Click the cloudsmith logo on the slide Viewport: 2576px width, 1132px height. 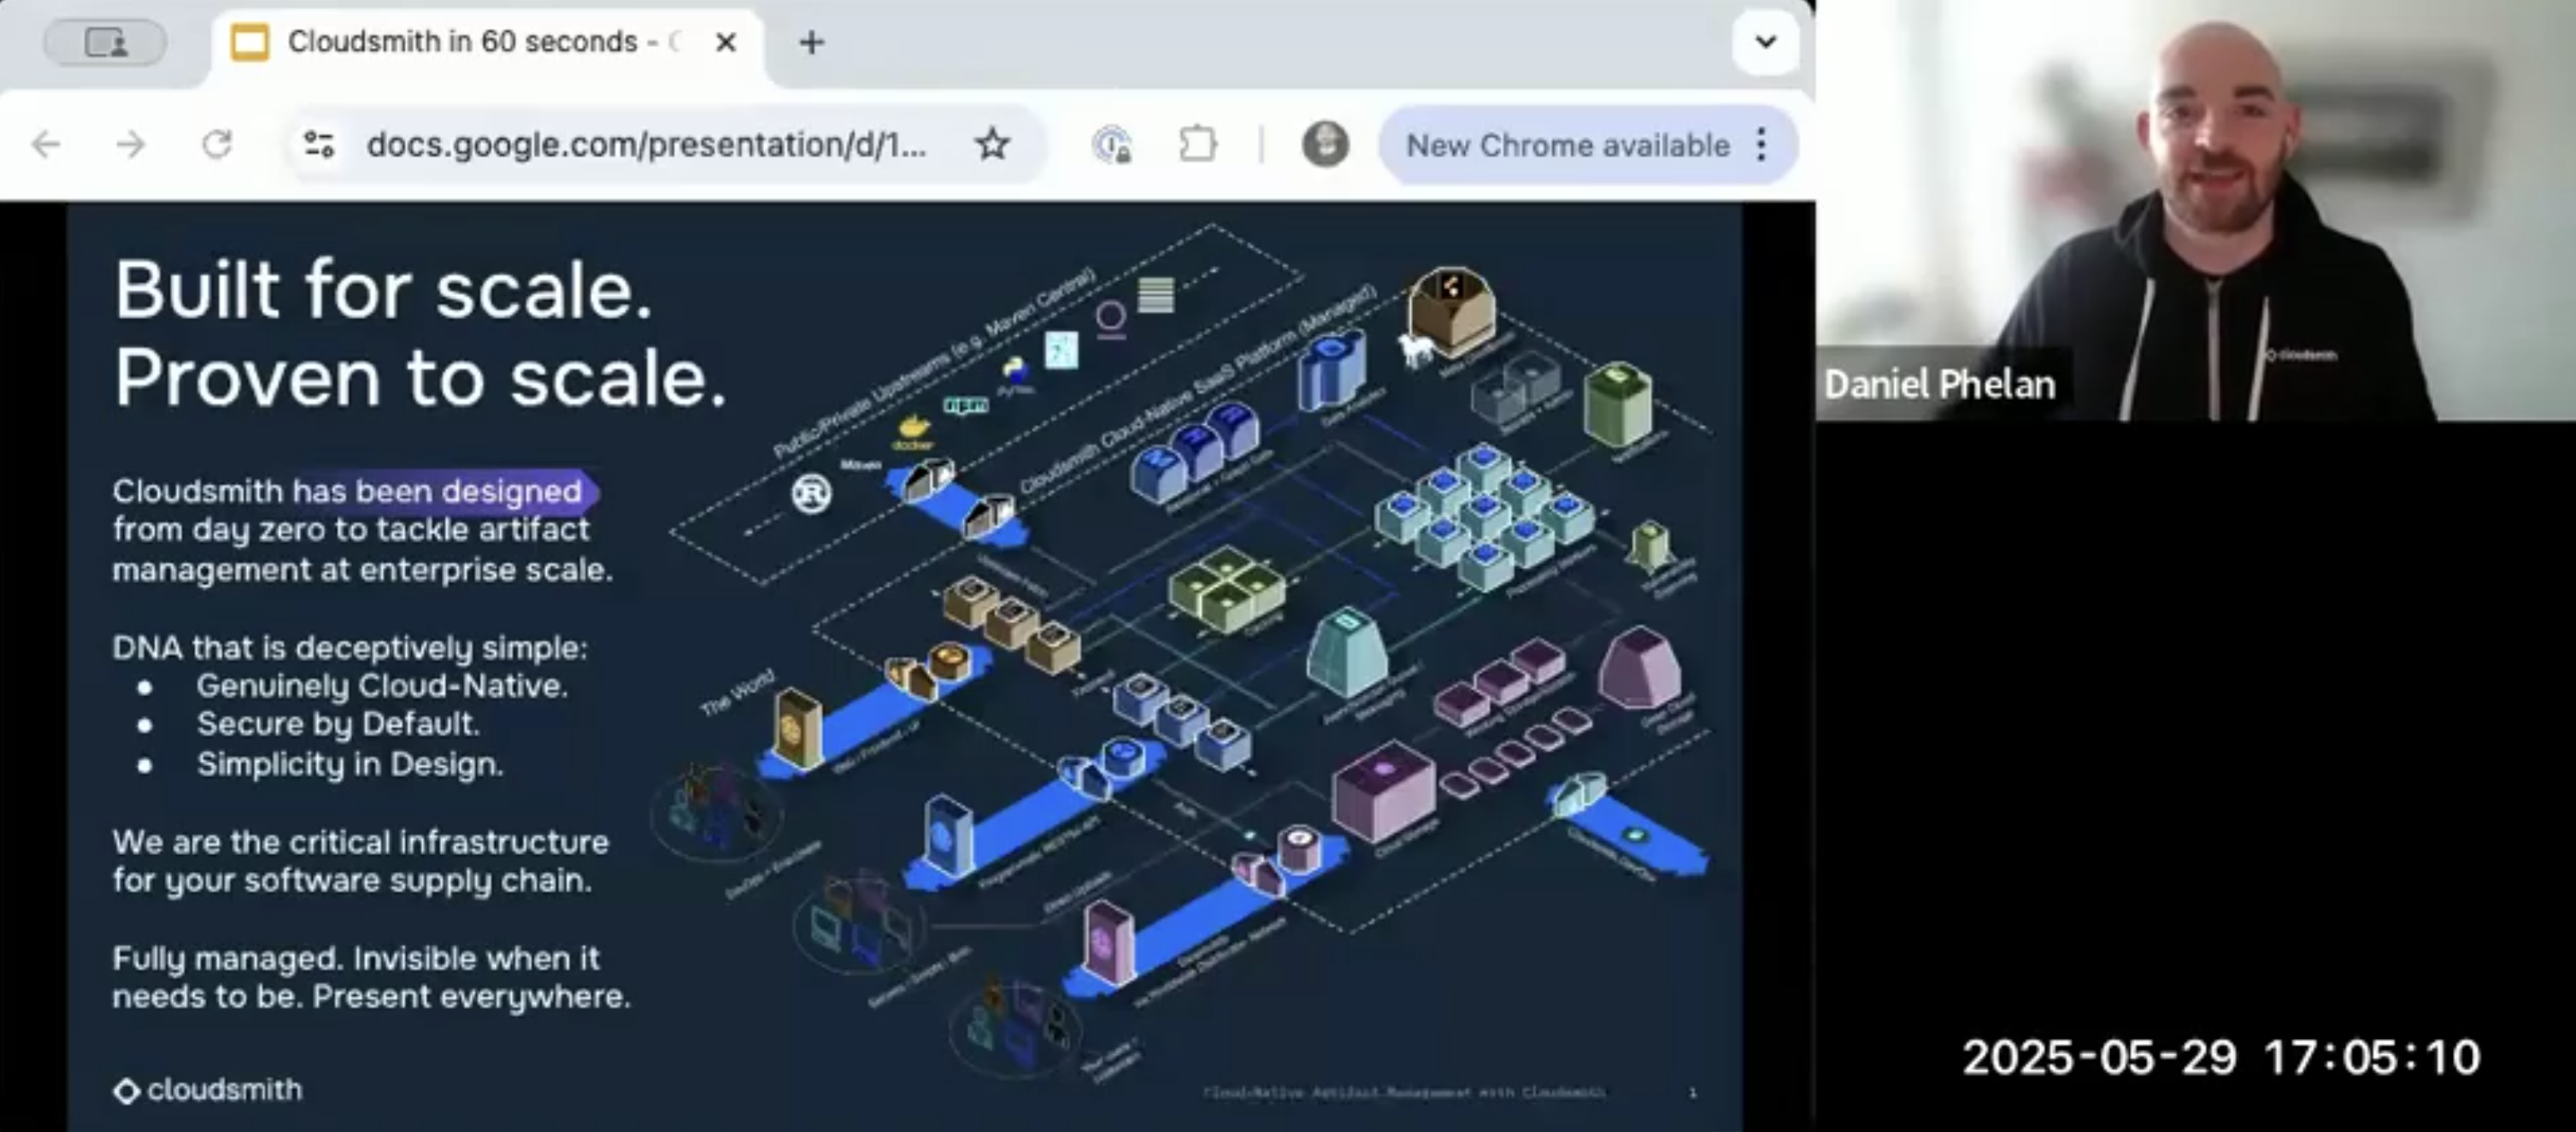(x=208, y=1090)
